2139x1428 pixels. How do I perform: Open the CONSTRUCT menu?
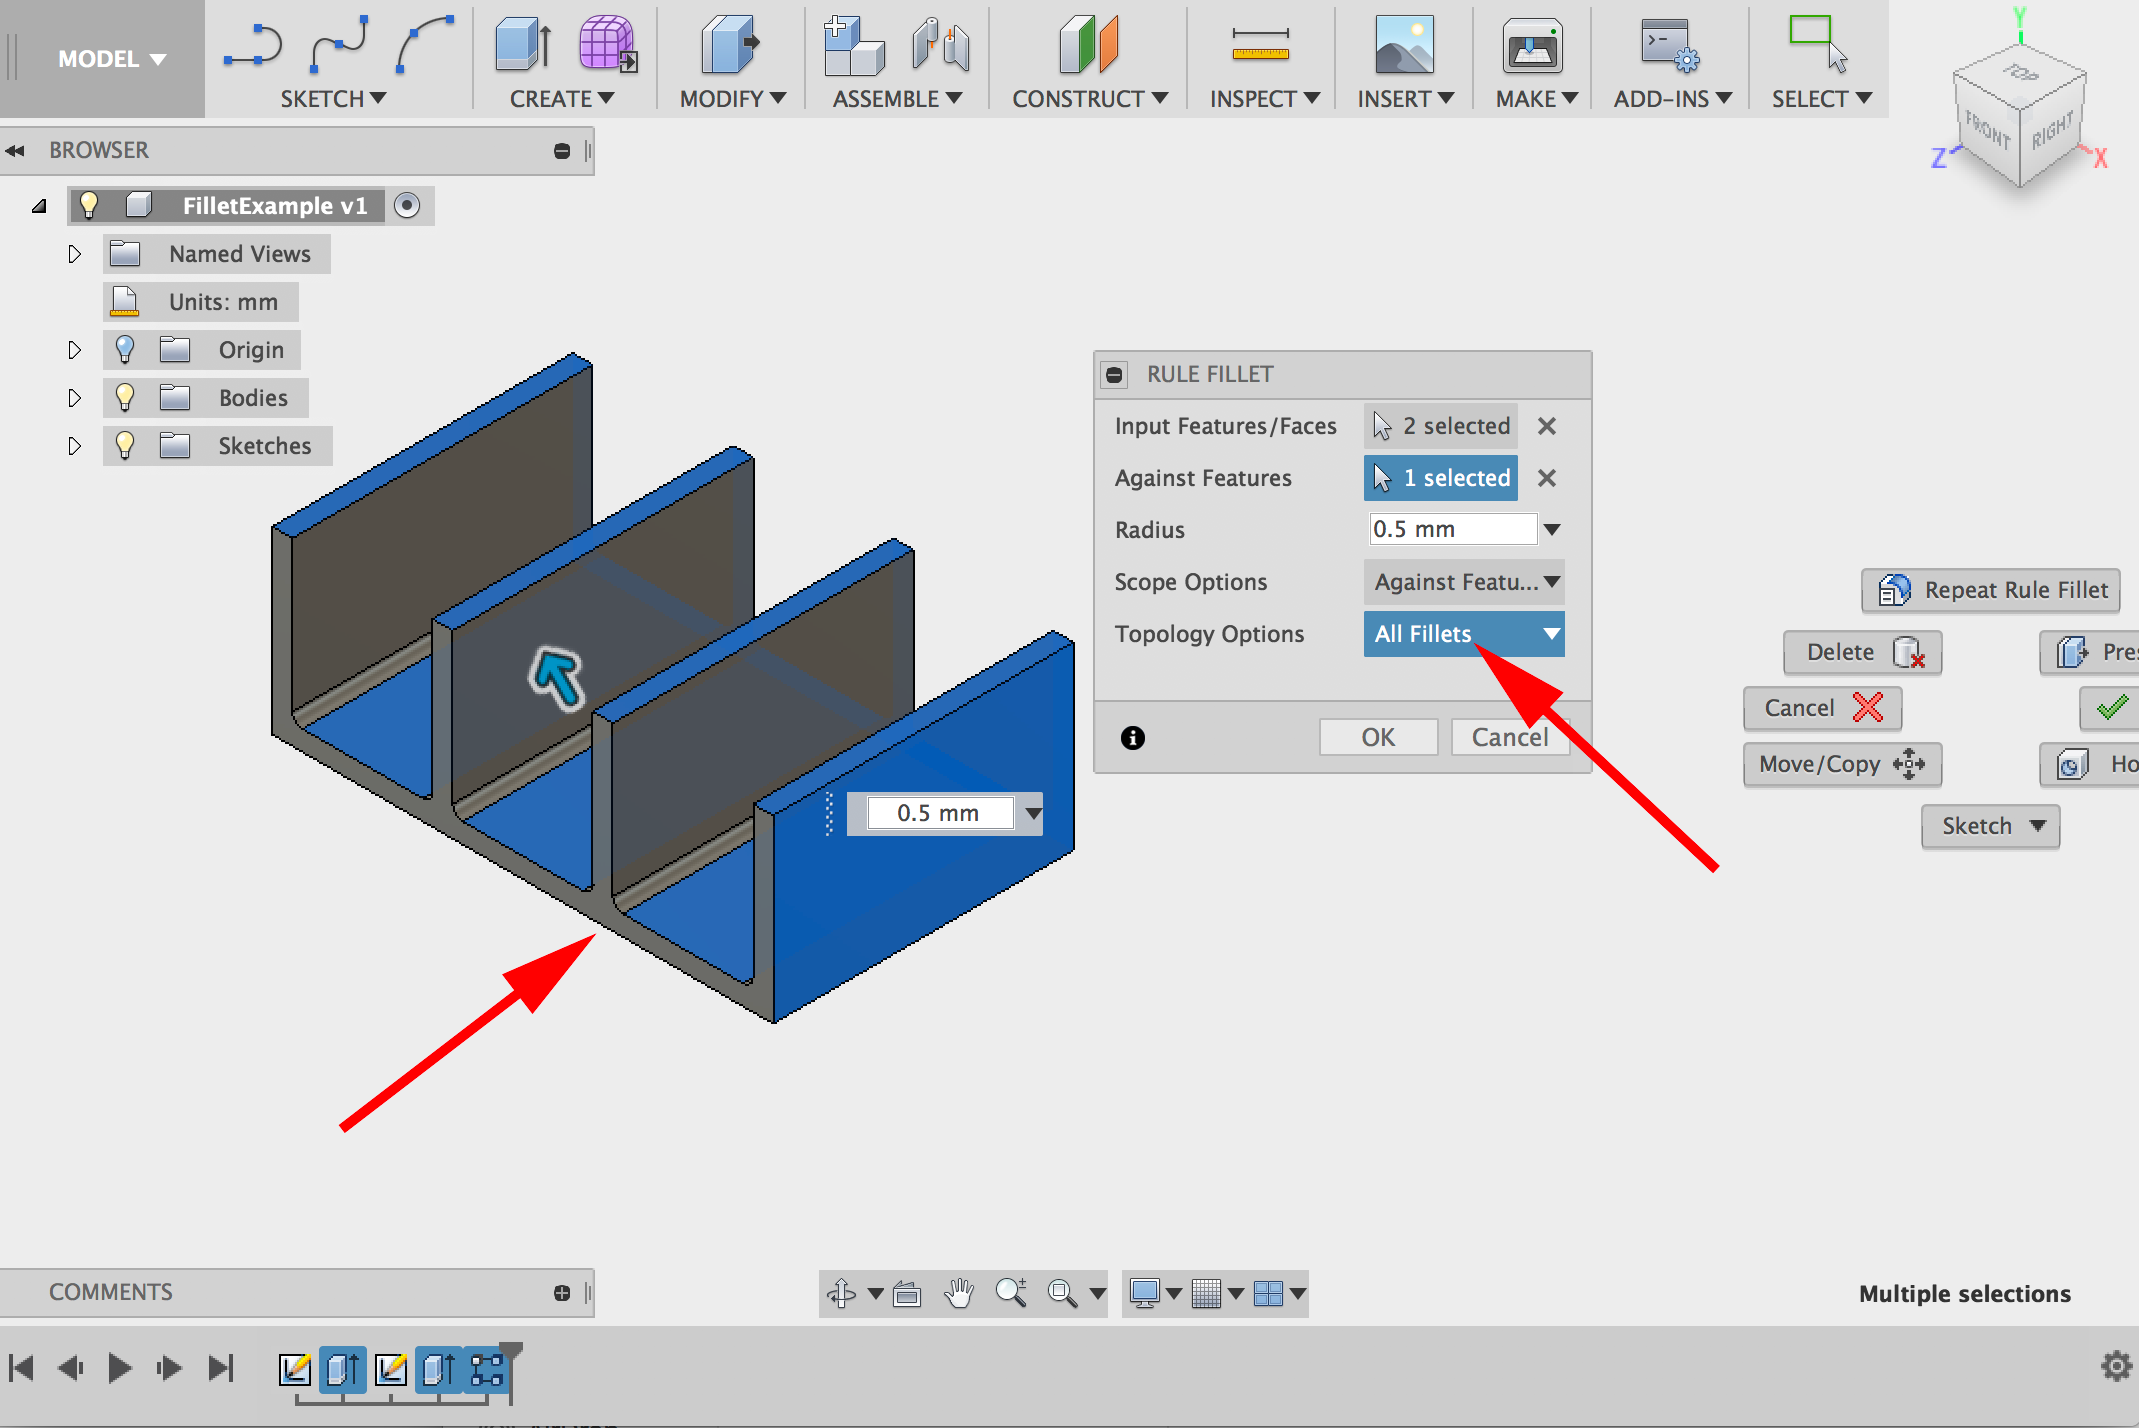1090,99
